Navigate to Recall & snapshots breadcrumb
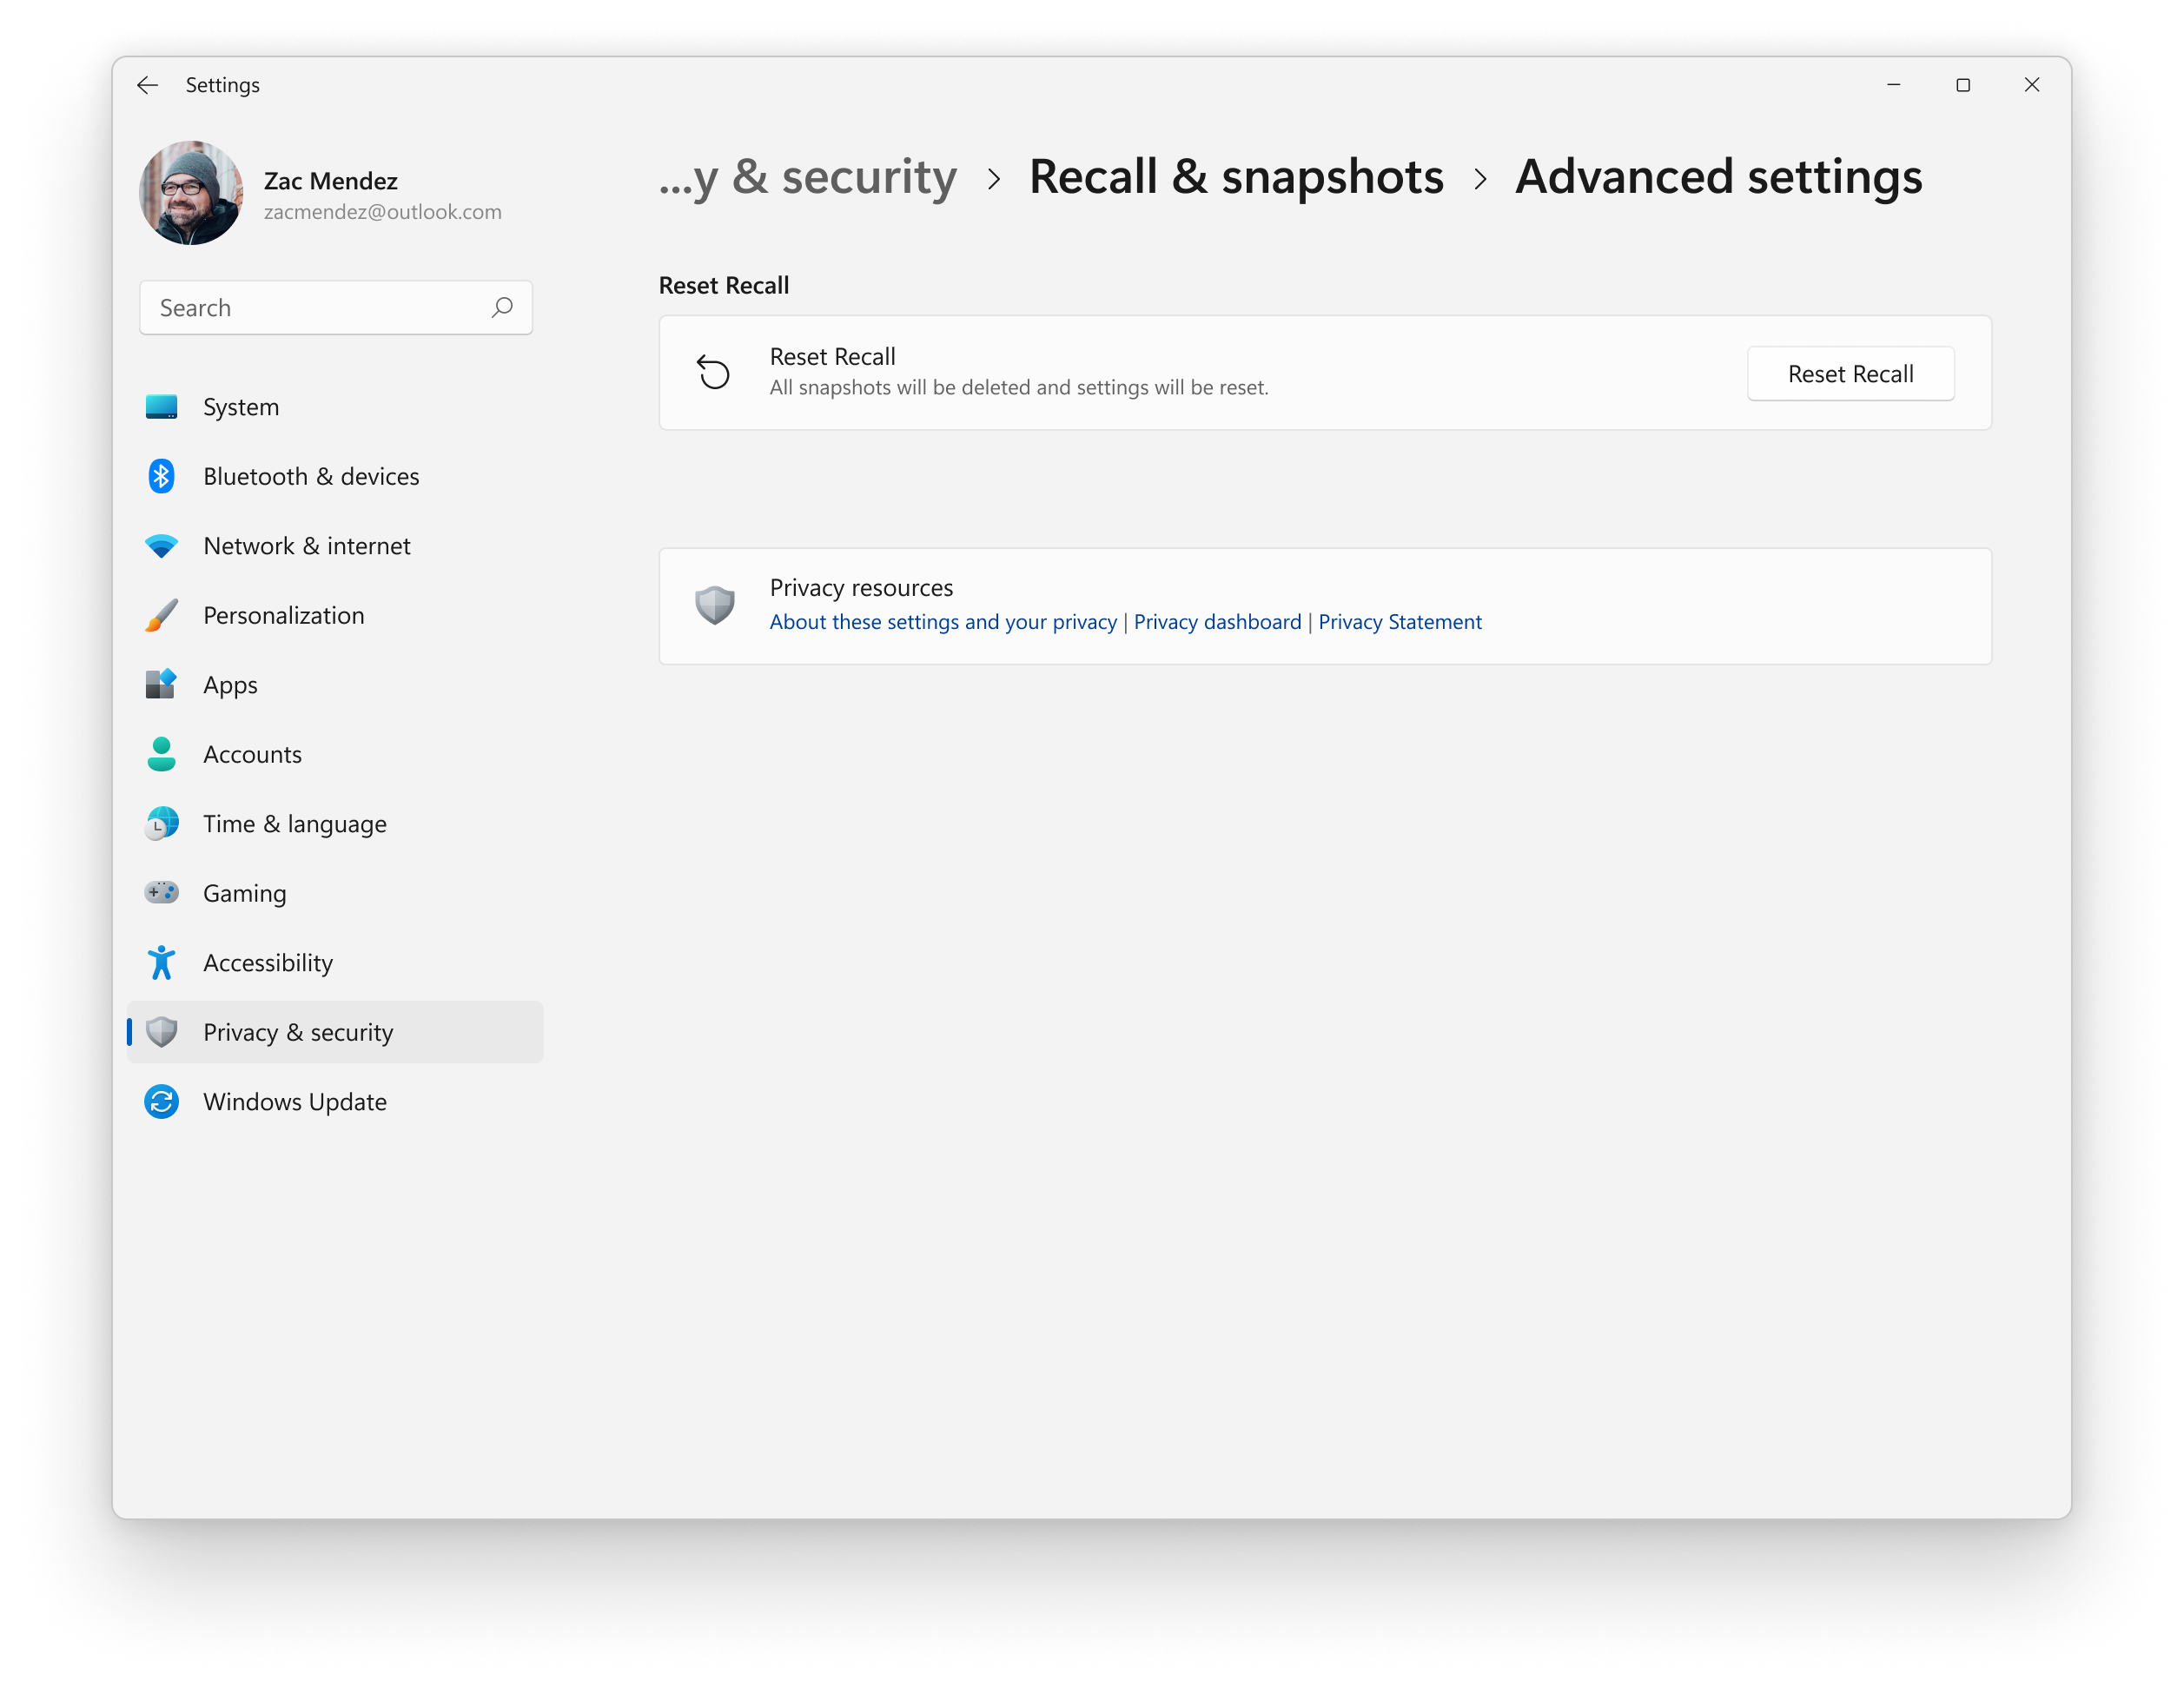This screenshot has height=1687, width=2184. 1236,177
